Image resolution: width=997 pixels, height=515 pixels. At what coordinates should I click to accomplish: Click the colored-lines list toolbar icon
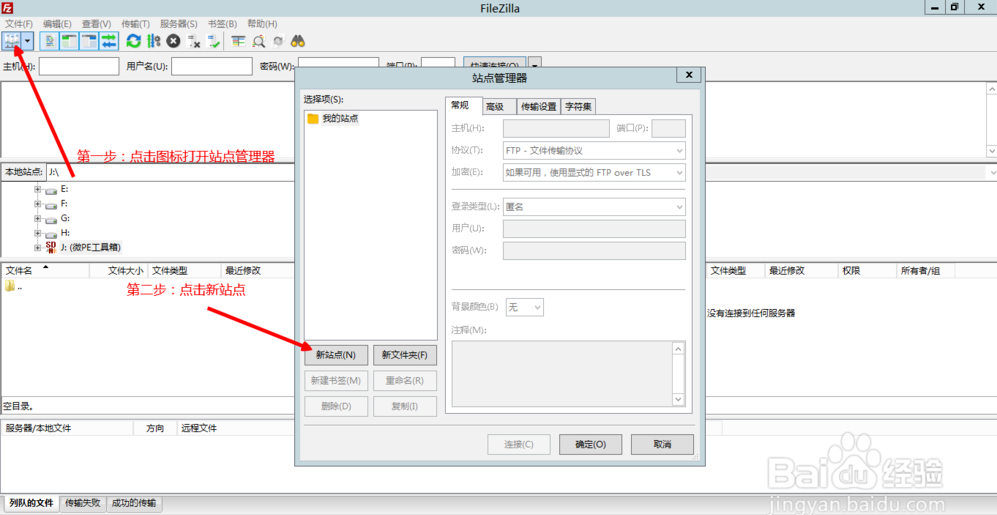click(x=238, y=41)
